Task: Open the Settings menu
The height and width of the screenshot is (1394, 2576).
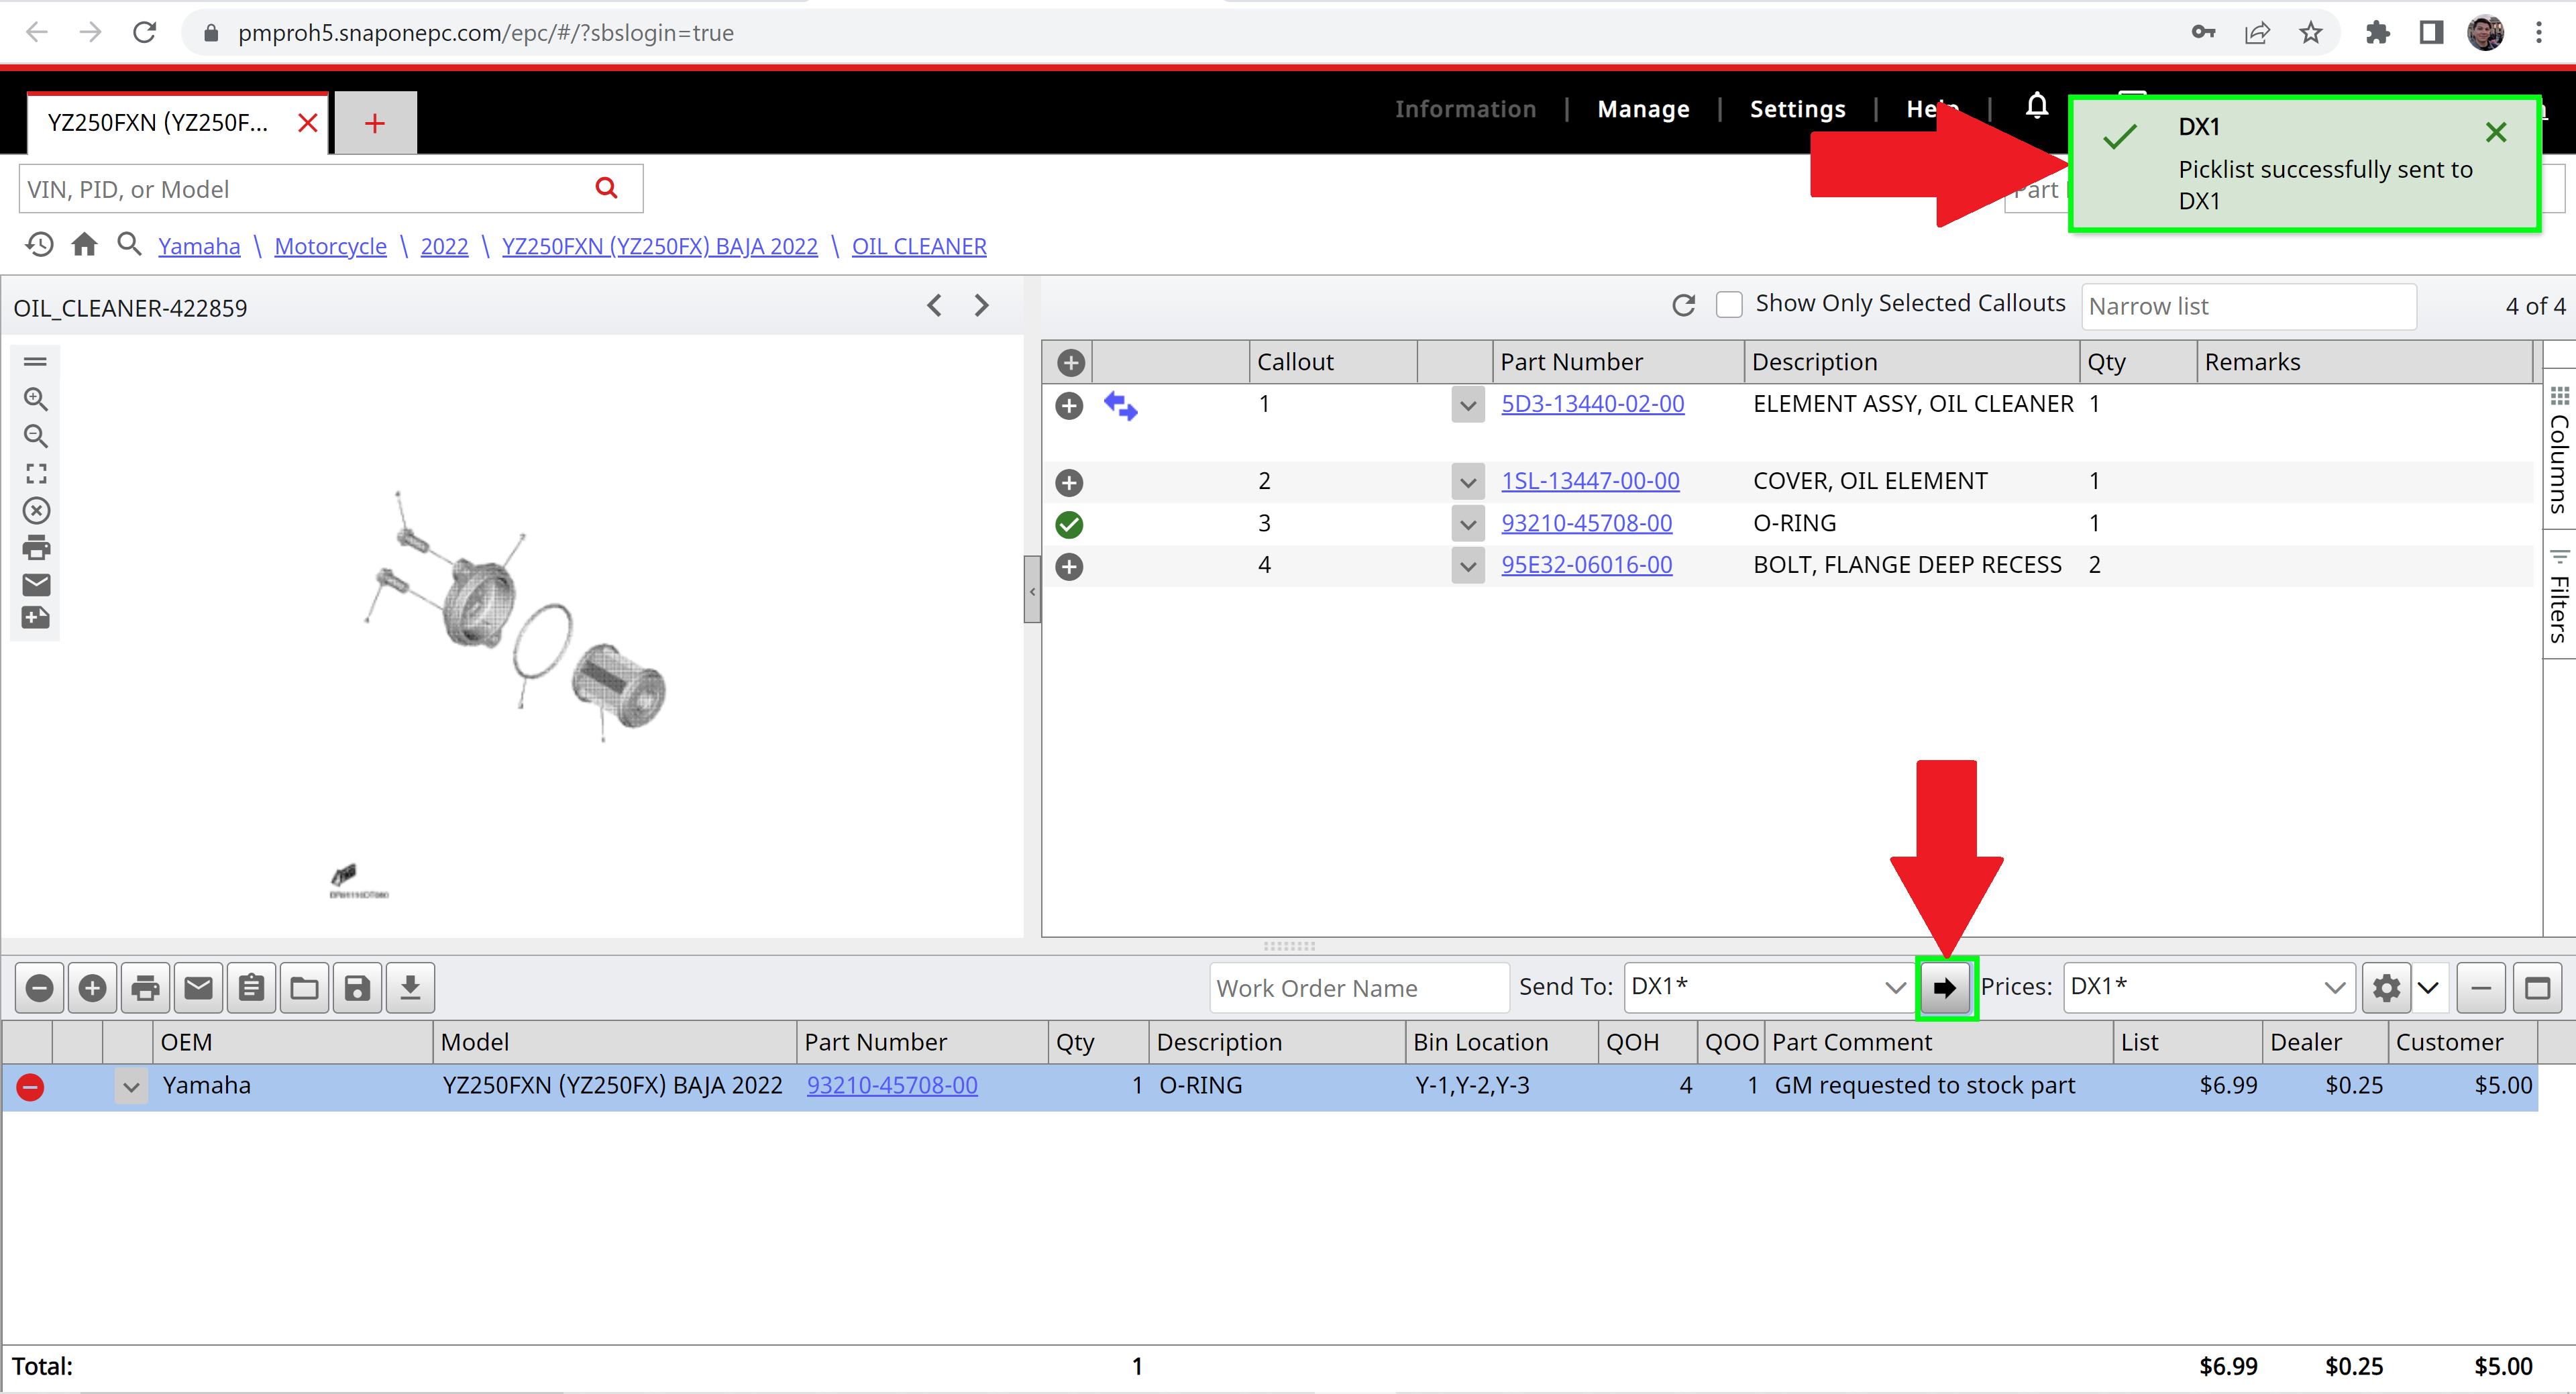Action: [x=1797, y=109]
